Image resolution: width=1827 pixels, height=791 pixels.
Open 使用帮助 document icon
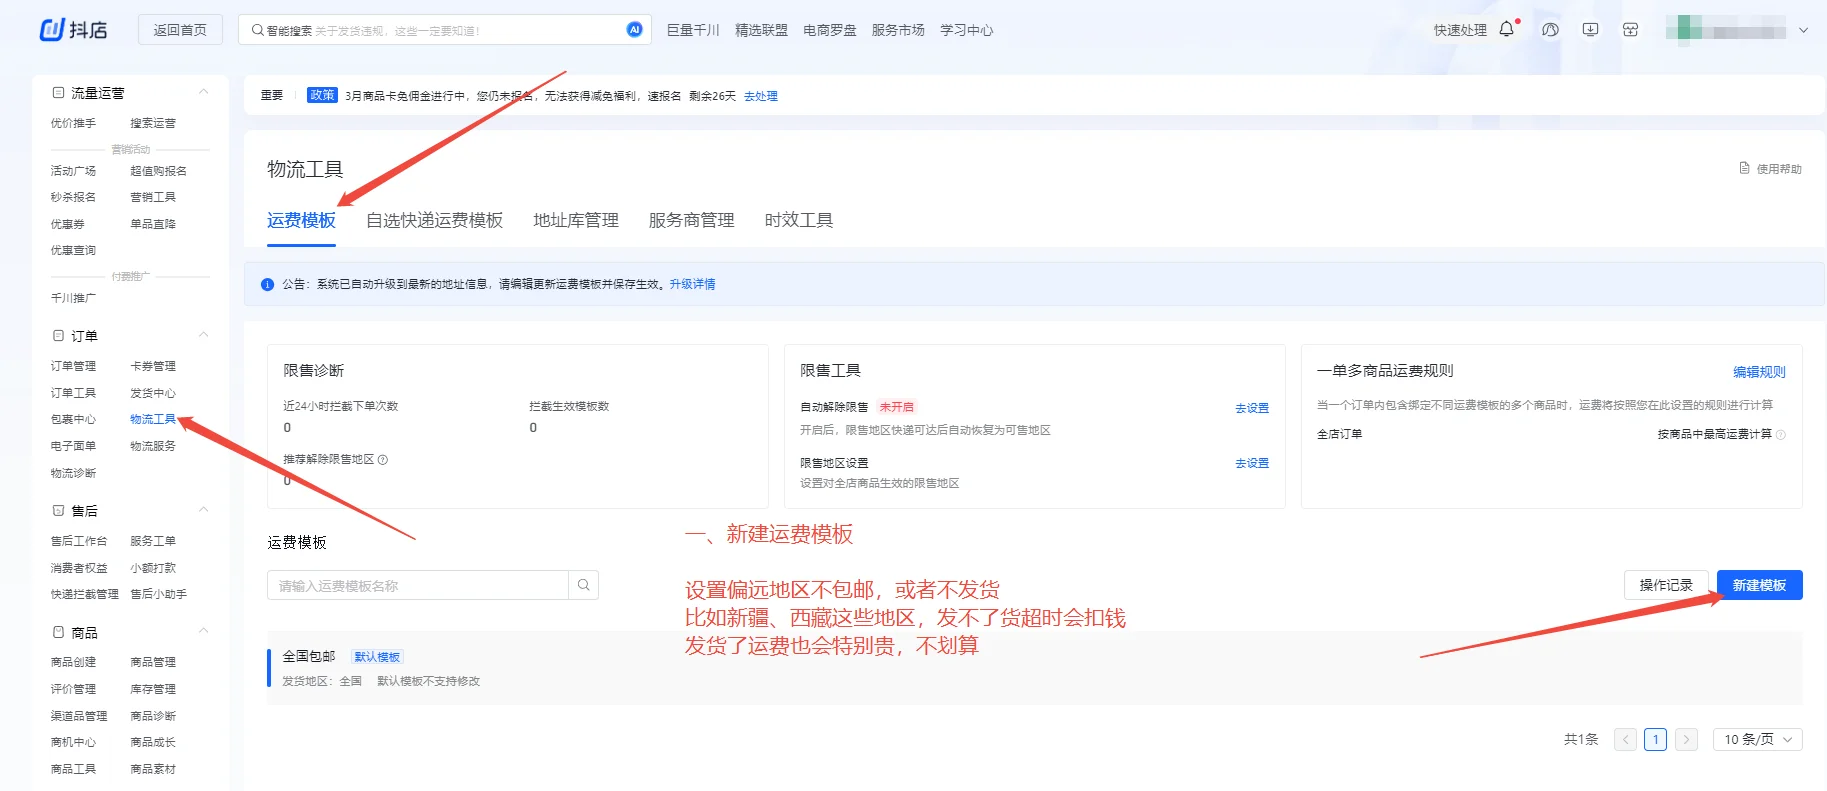click(1744, 168)
